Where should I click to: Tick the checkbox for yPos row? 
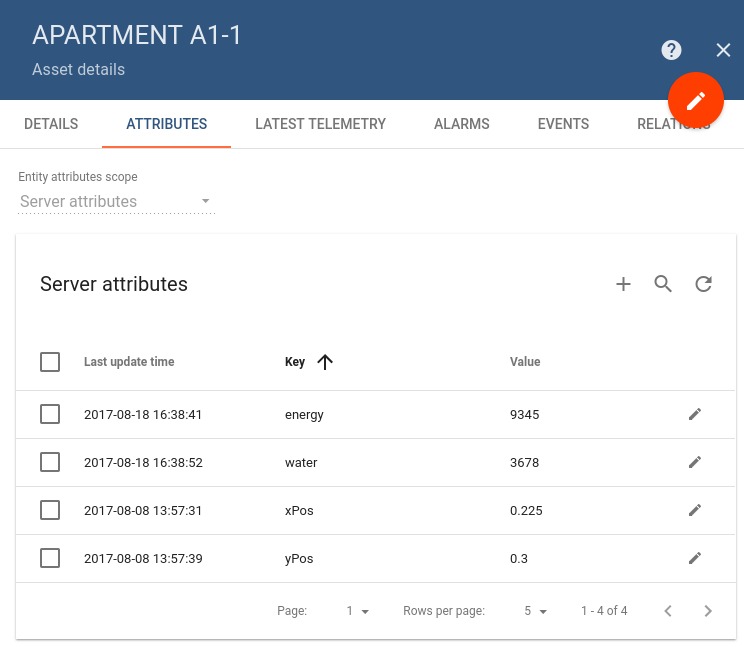point(50,558)
